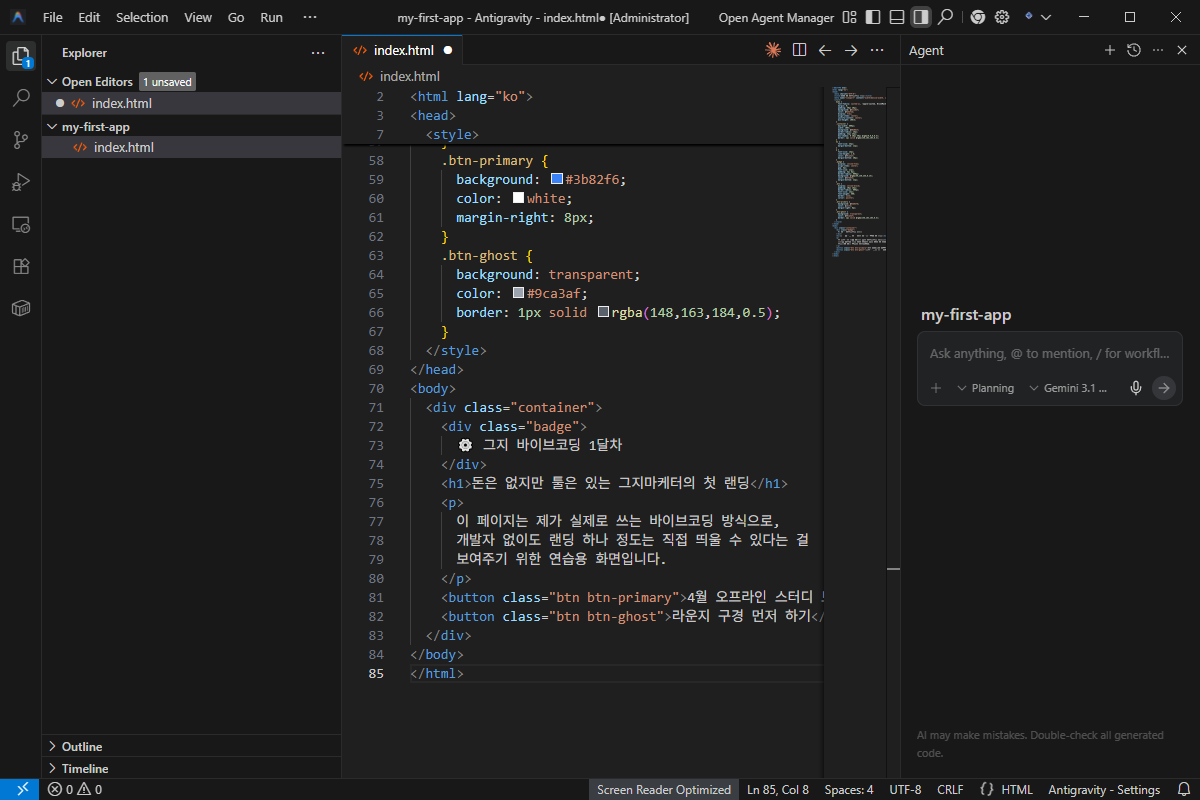1200x800 pixels.
Task: Open the Explorer view in activity bar
Action: 20,56
